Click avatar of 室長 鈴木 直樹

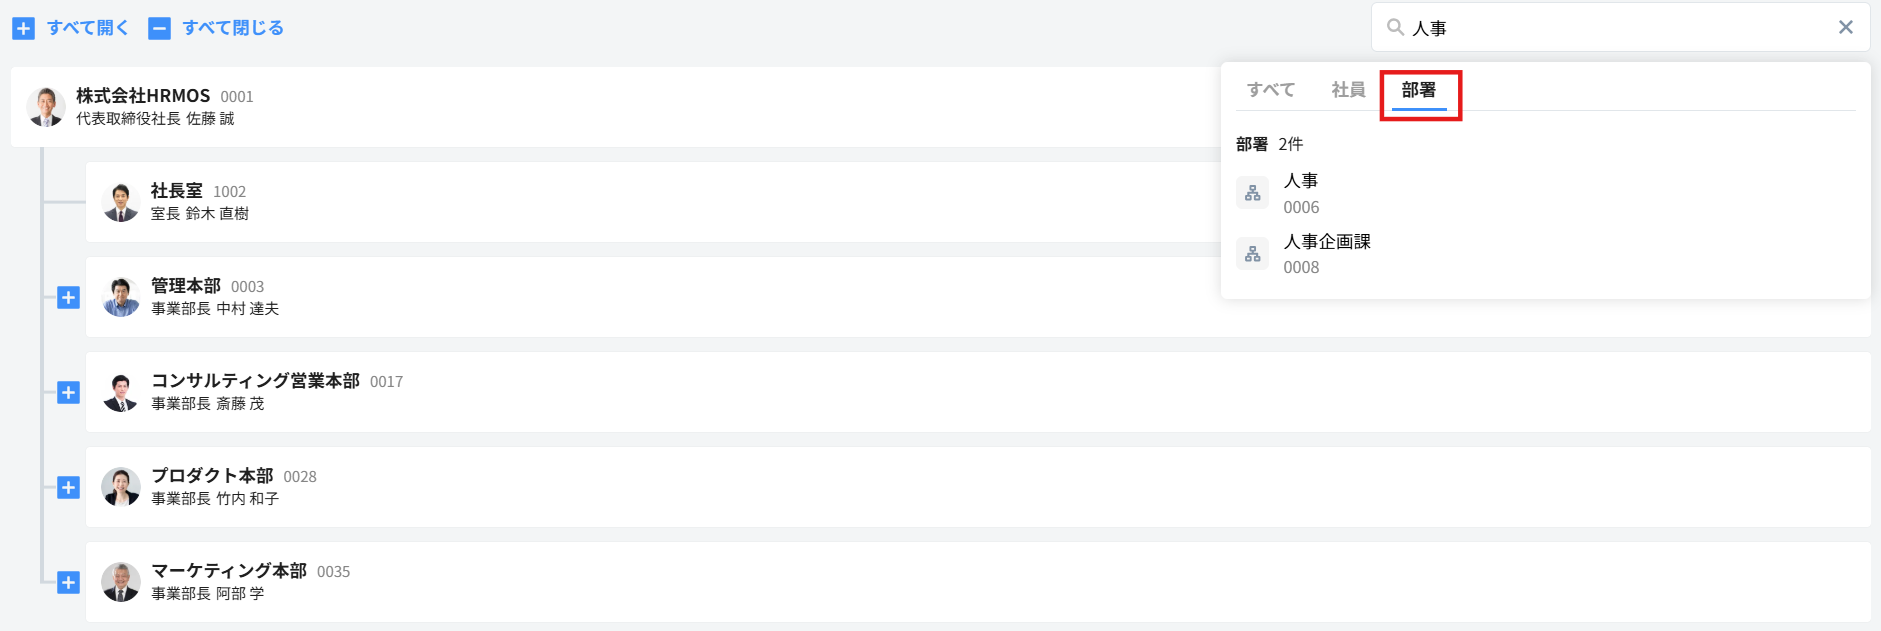click(121, 202)
